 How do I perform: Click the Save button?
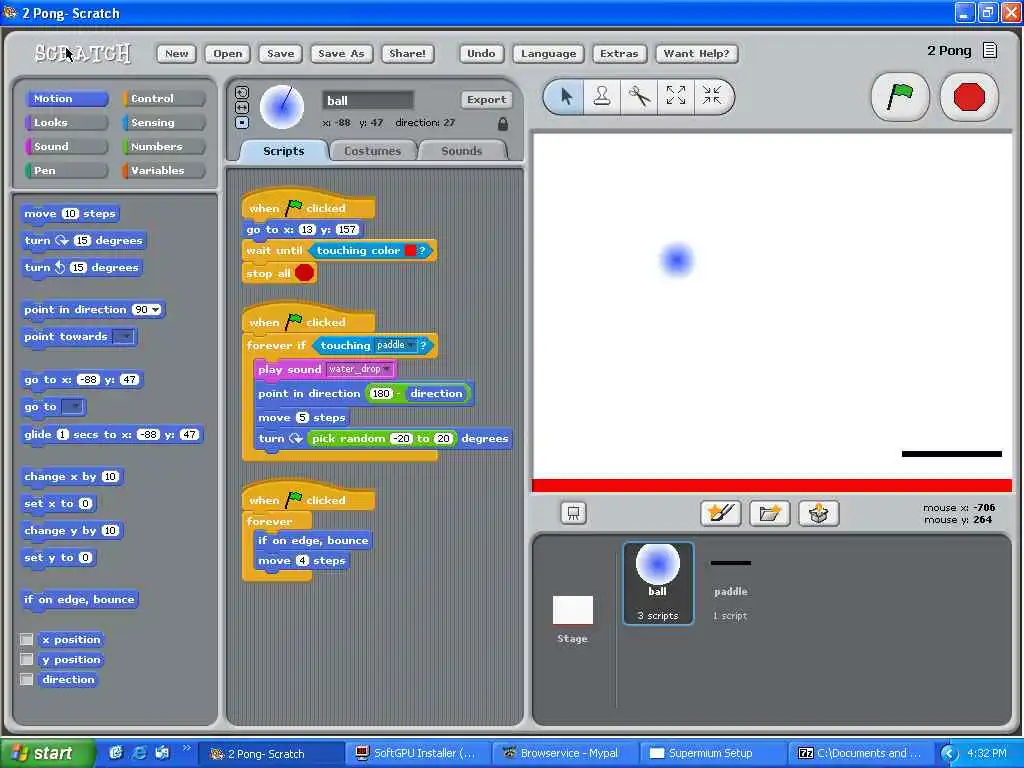click(x=280, y=54)
